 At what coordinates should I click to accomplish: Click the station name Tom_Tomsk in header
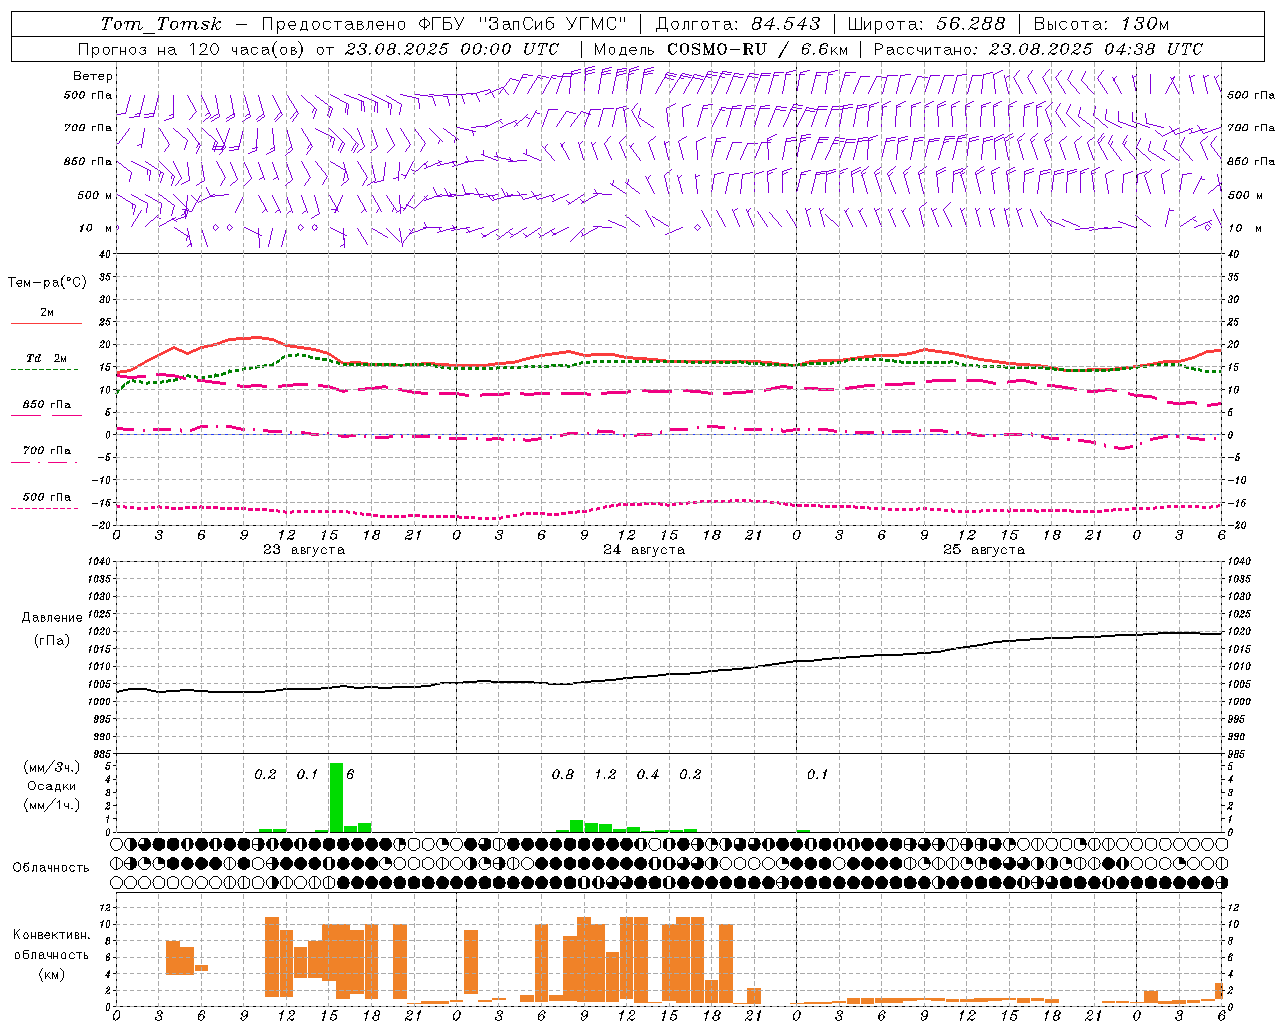pyautogui.click(x=161, y=24)
